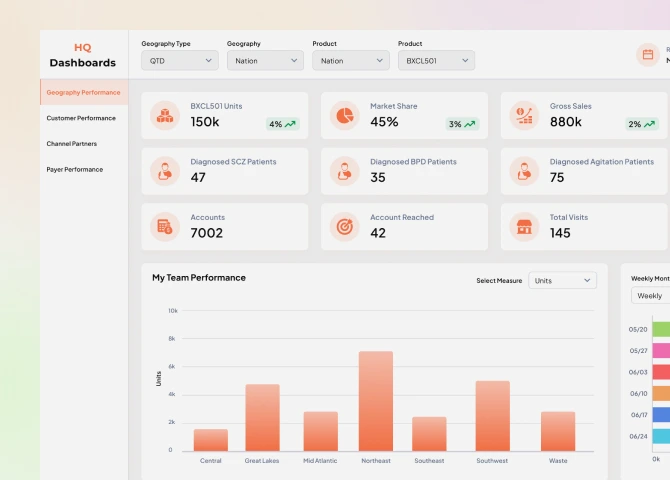The height and width of the screenshot is (480, 670).
Task: Click the BXCL501 Units boxes icon
Action: point(165,115)
